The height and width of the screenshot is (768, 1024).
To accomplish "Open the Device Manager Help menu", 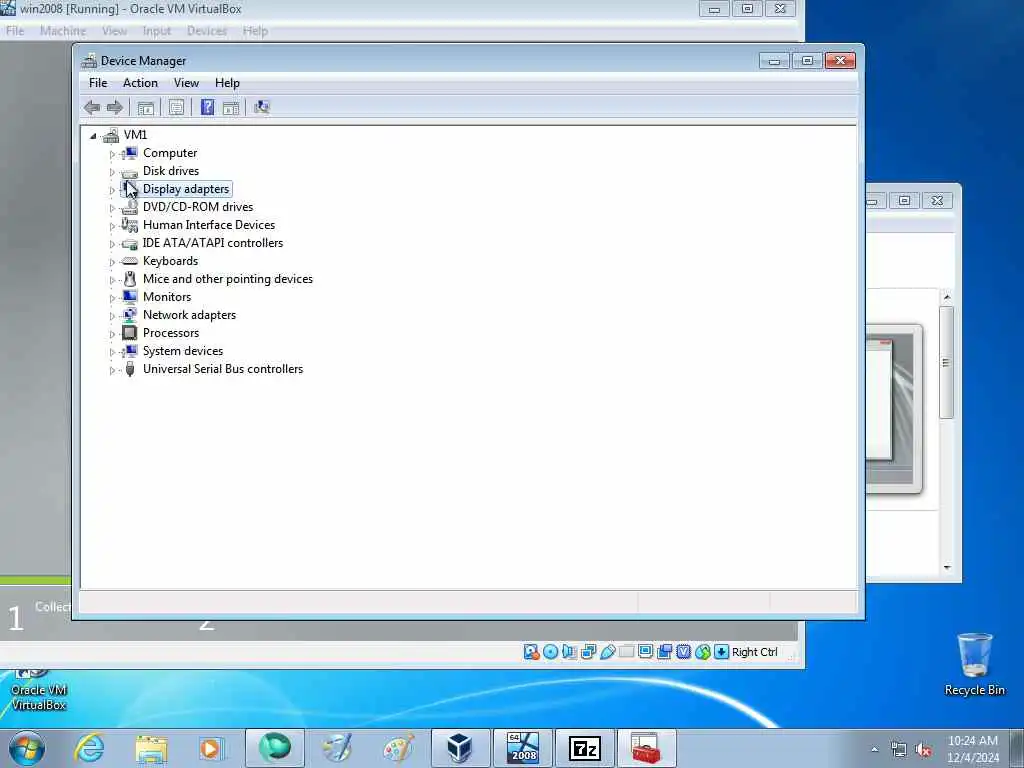I will (x=227, y=83).
